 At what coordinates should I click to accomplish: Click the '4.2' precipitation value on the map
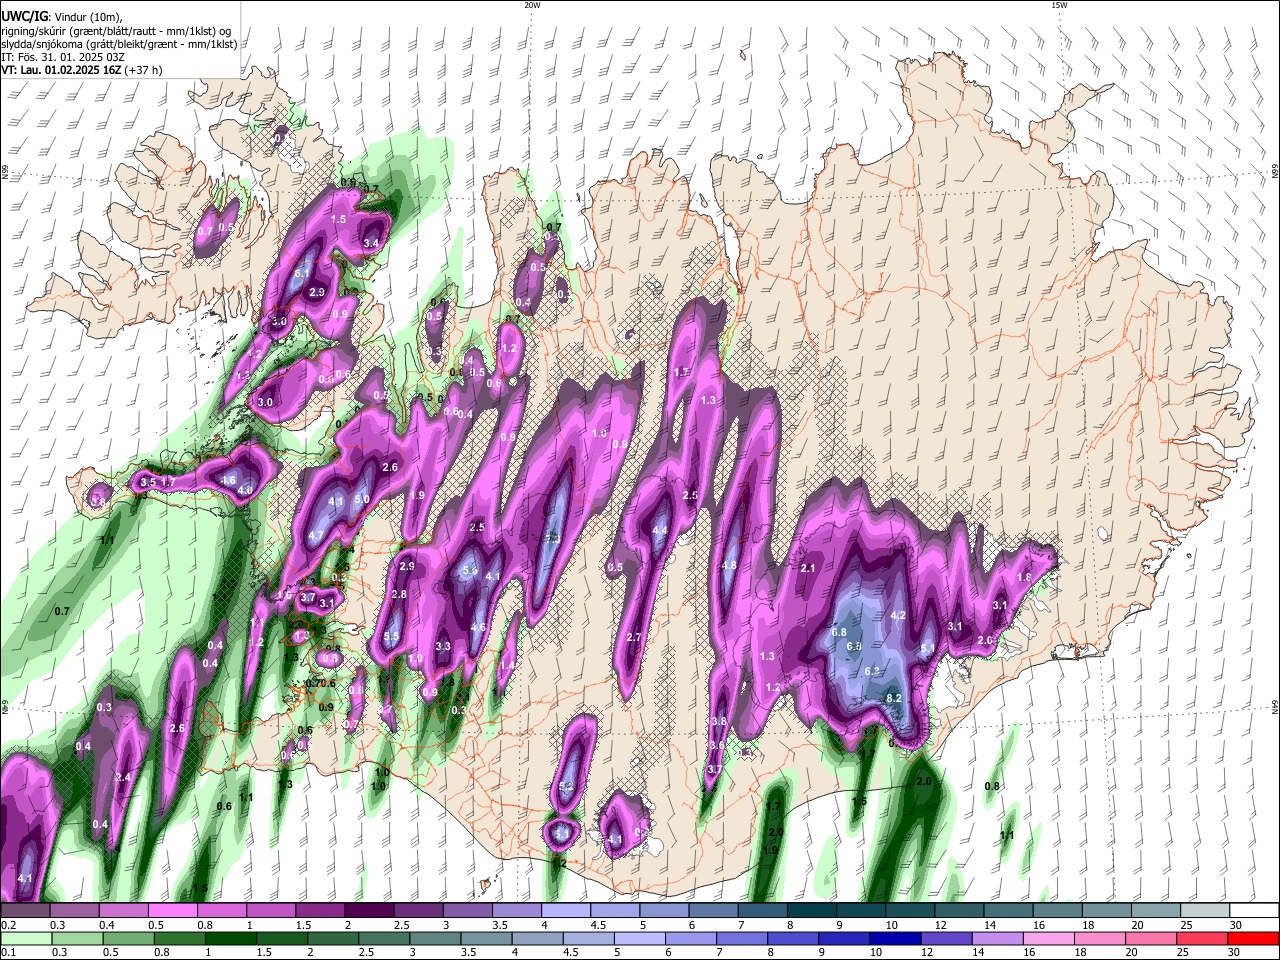coord(898,615)
